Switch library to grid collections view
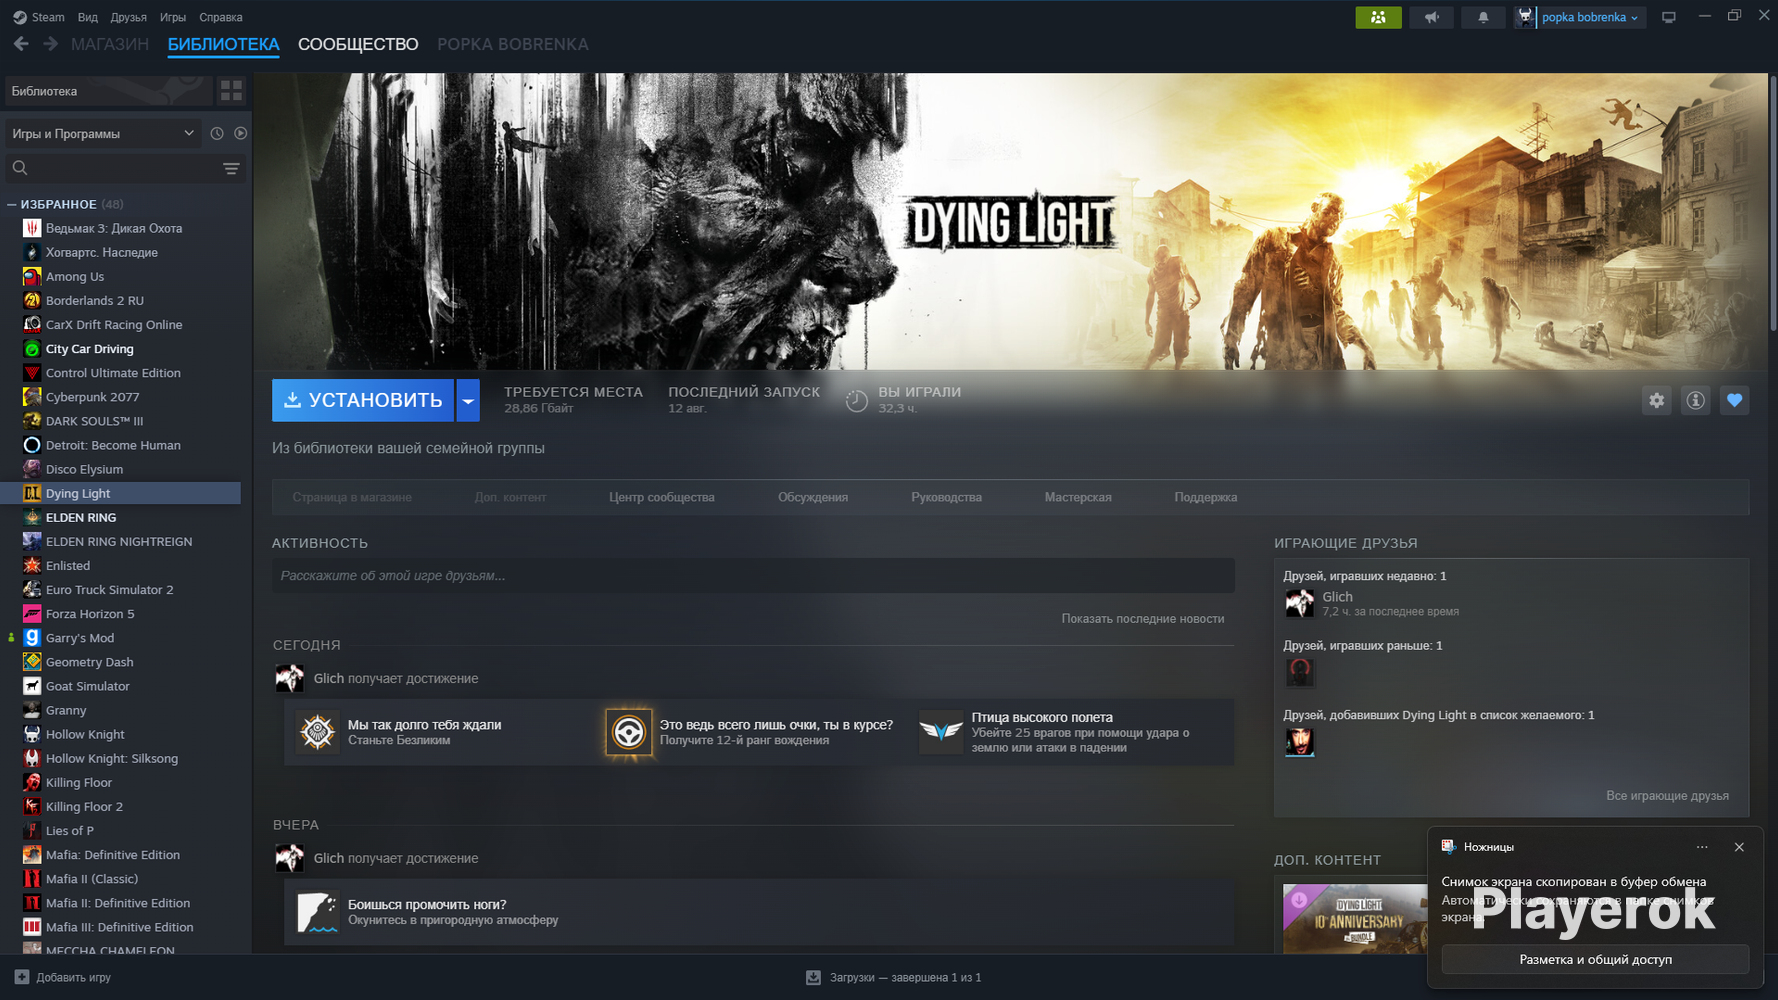1778x1000 pixels. coord(231,91)
